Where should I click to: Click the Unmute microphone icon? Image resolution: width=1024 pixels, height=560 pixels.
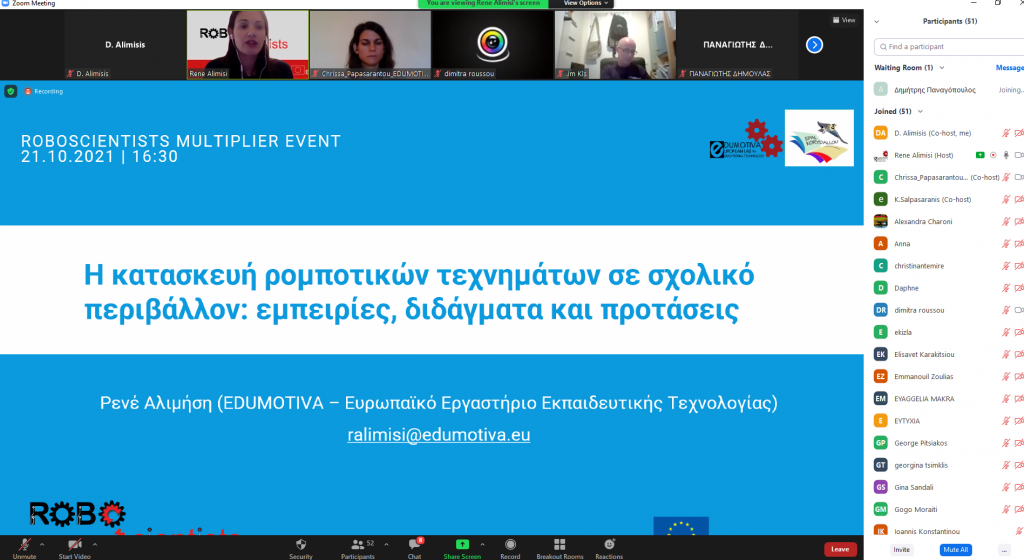[25, 544]
